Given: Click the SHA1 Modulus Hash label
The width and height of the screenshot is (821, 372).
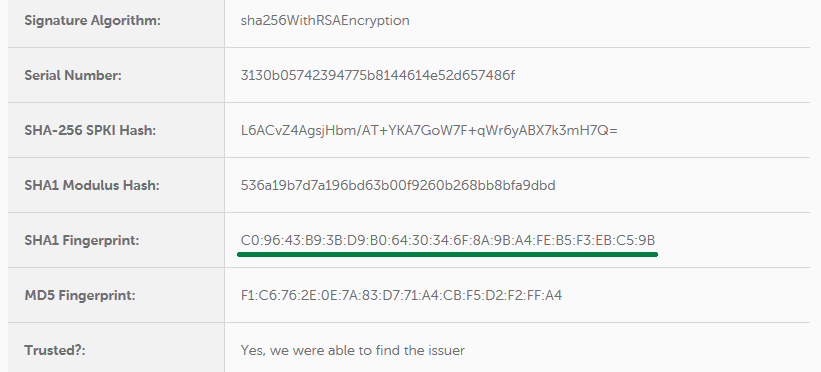Looking at the screenshot, I should coord(92,185).
